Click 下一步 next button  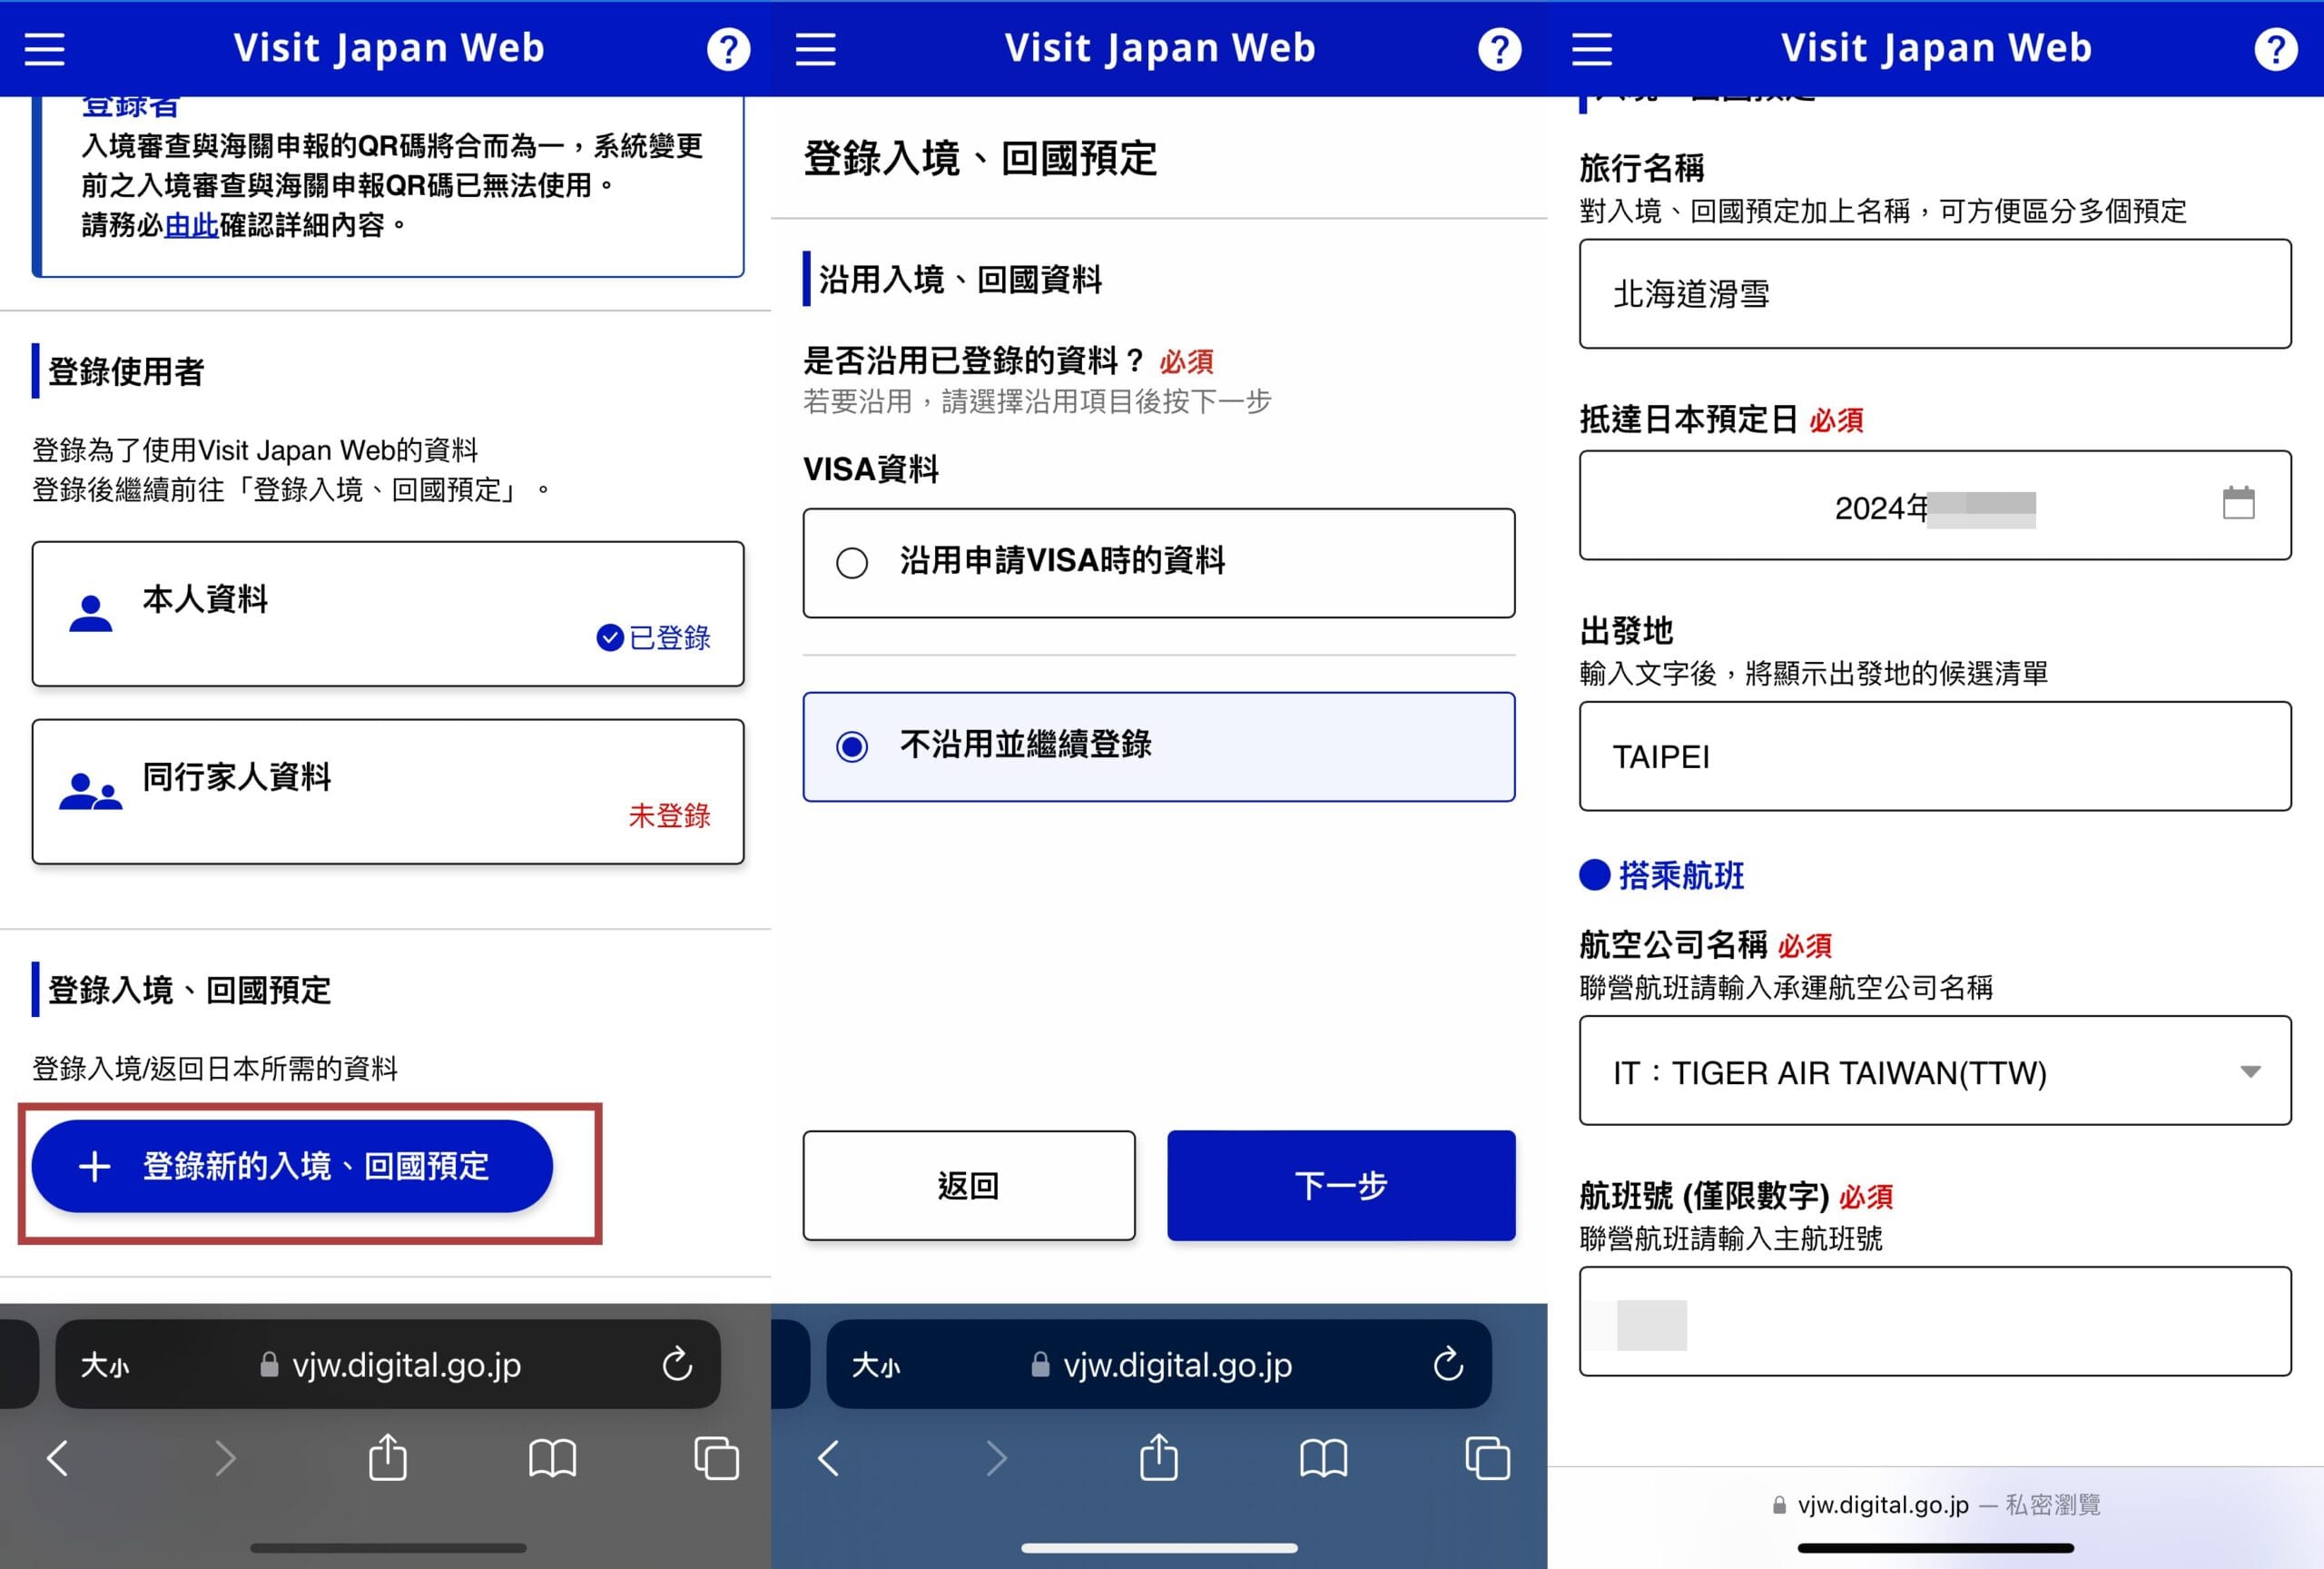(1340, 1185)
